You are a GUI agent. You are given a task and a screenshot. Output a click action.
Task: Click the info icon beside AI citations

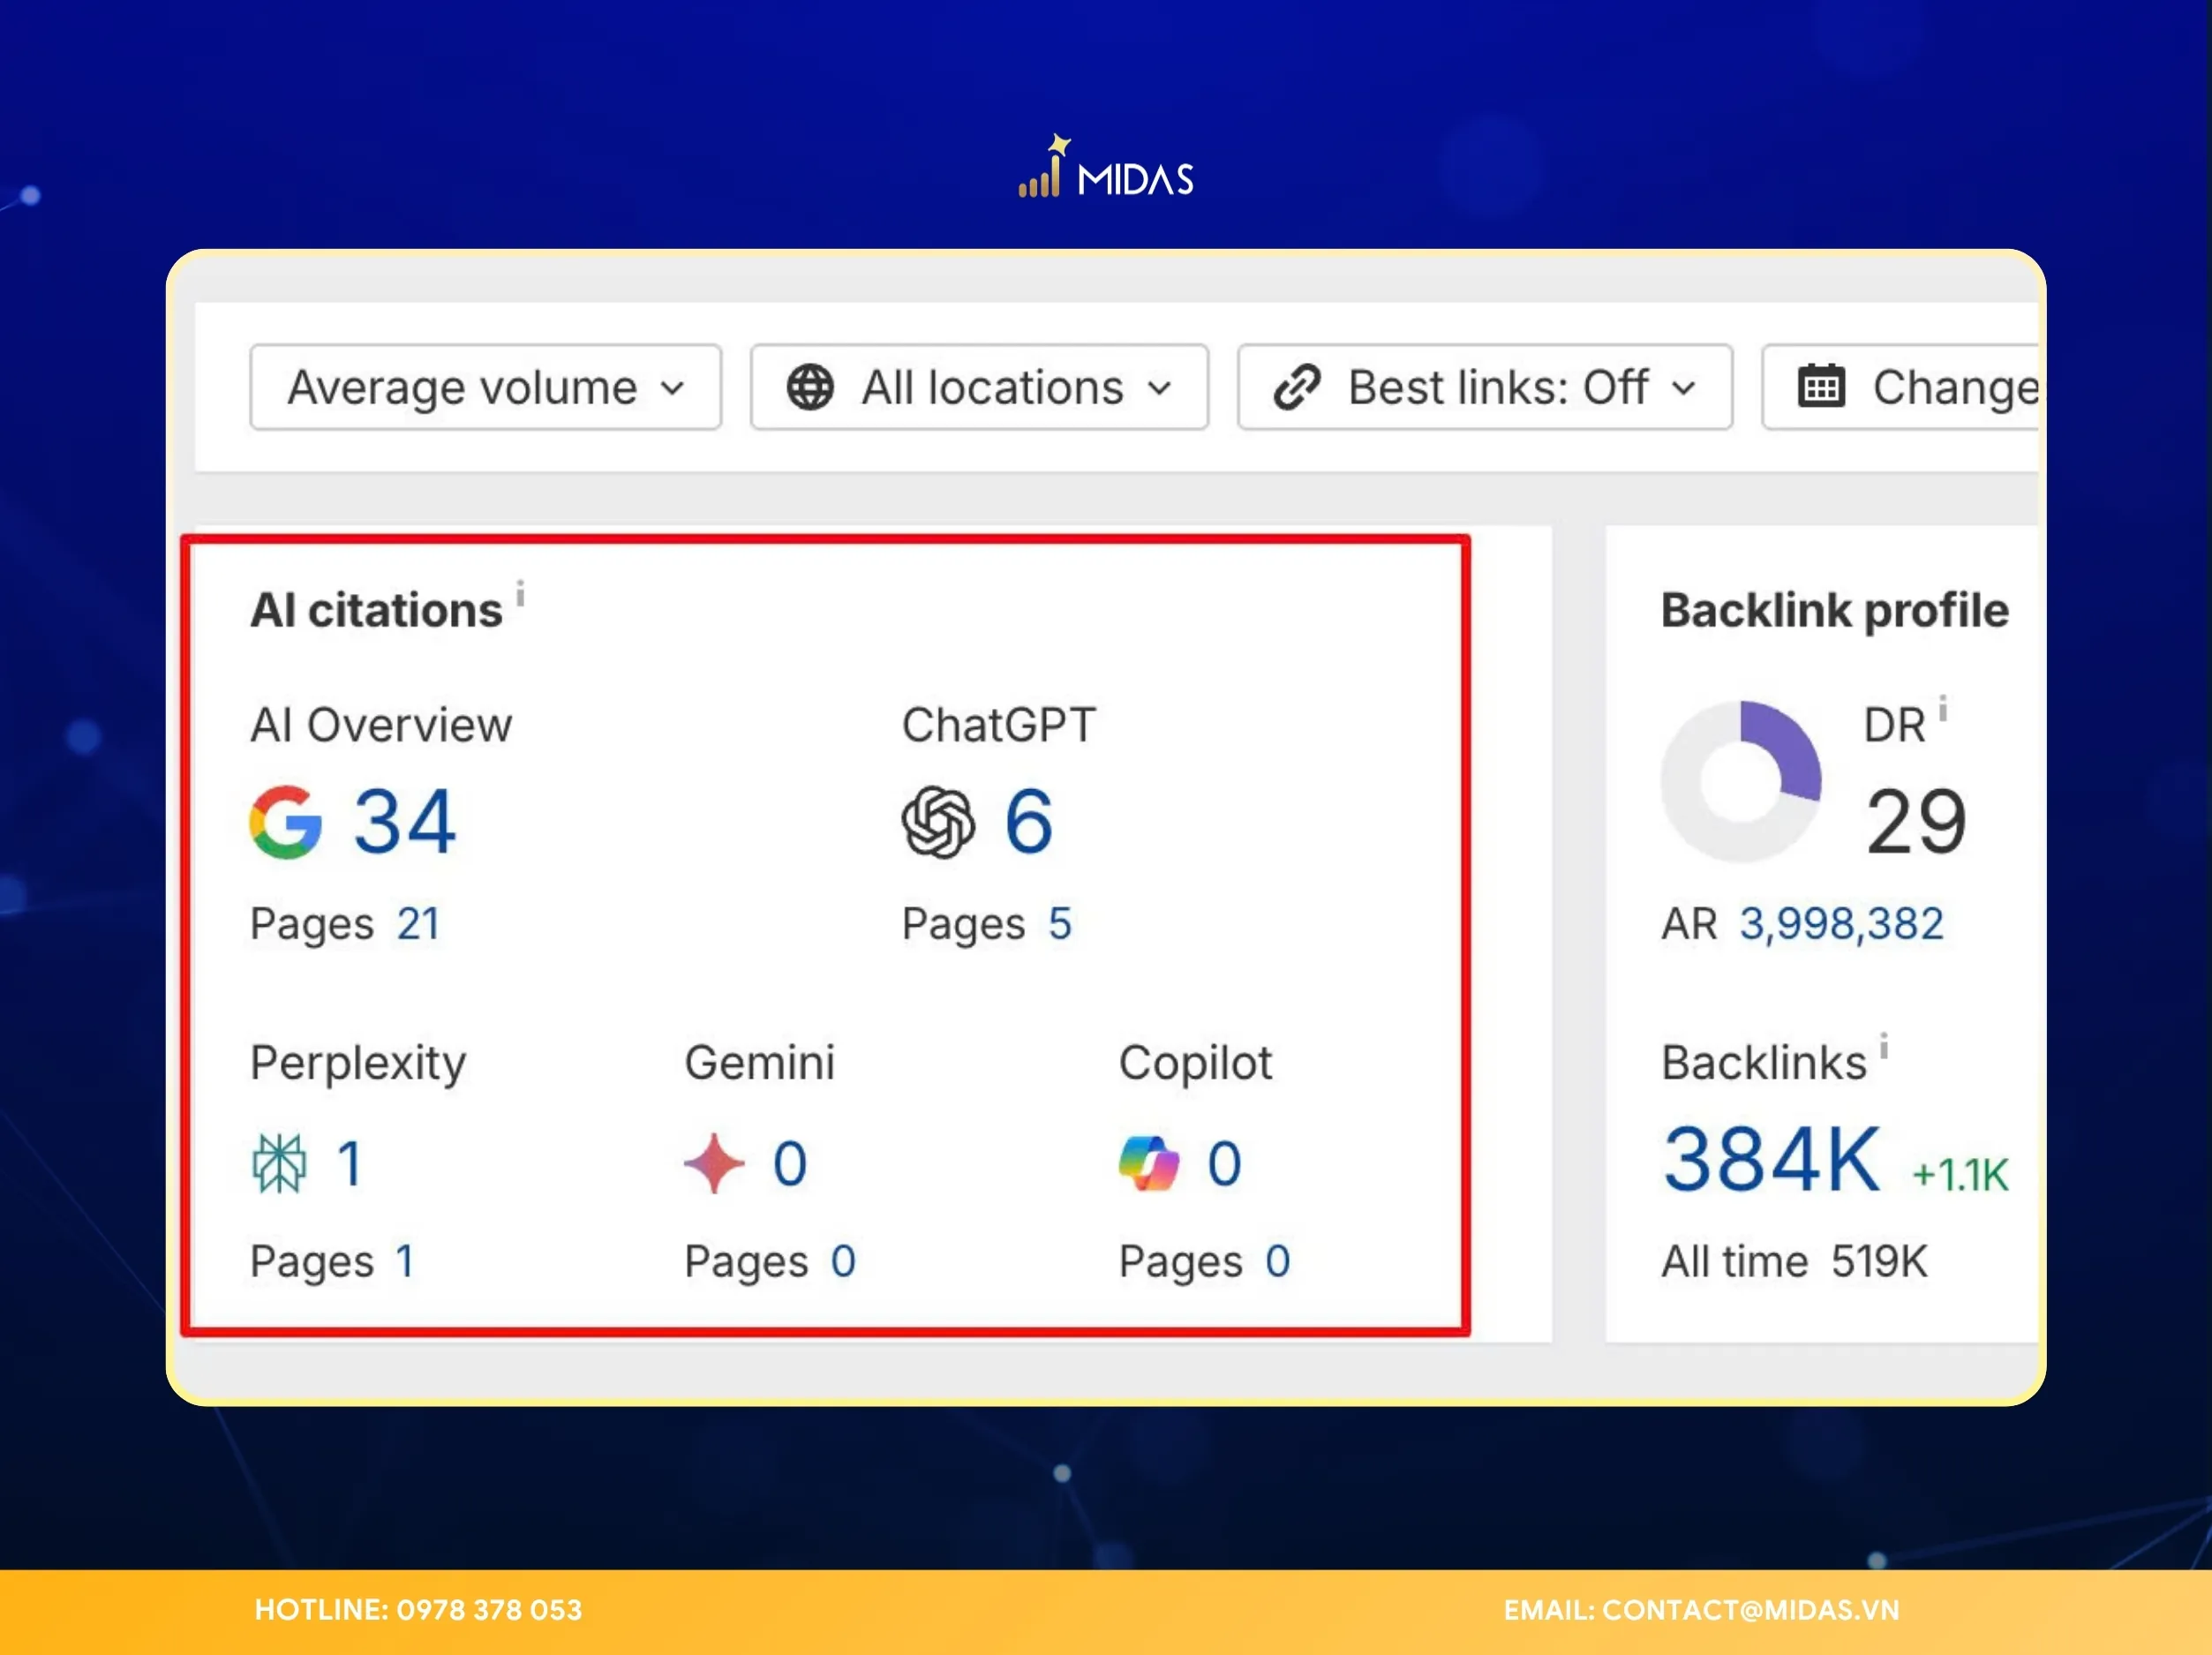coord(520,593)
